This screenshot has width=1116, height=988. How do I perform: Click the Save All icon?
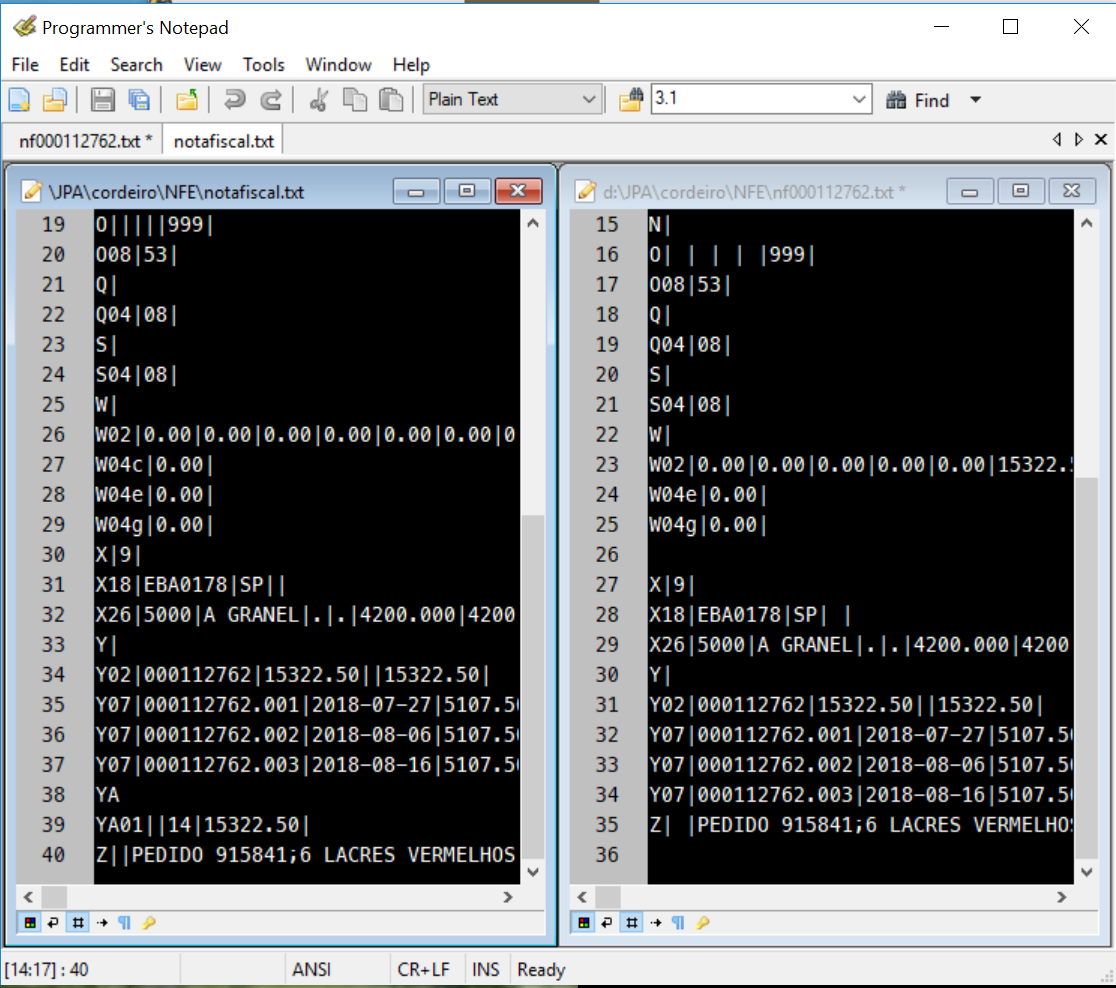pyautogui.click(x=139, y=100)
